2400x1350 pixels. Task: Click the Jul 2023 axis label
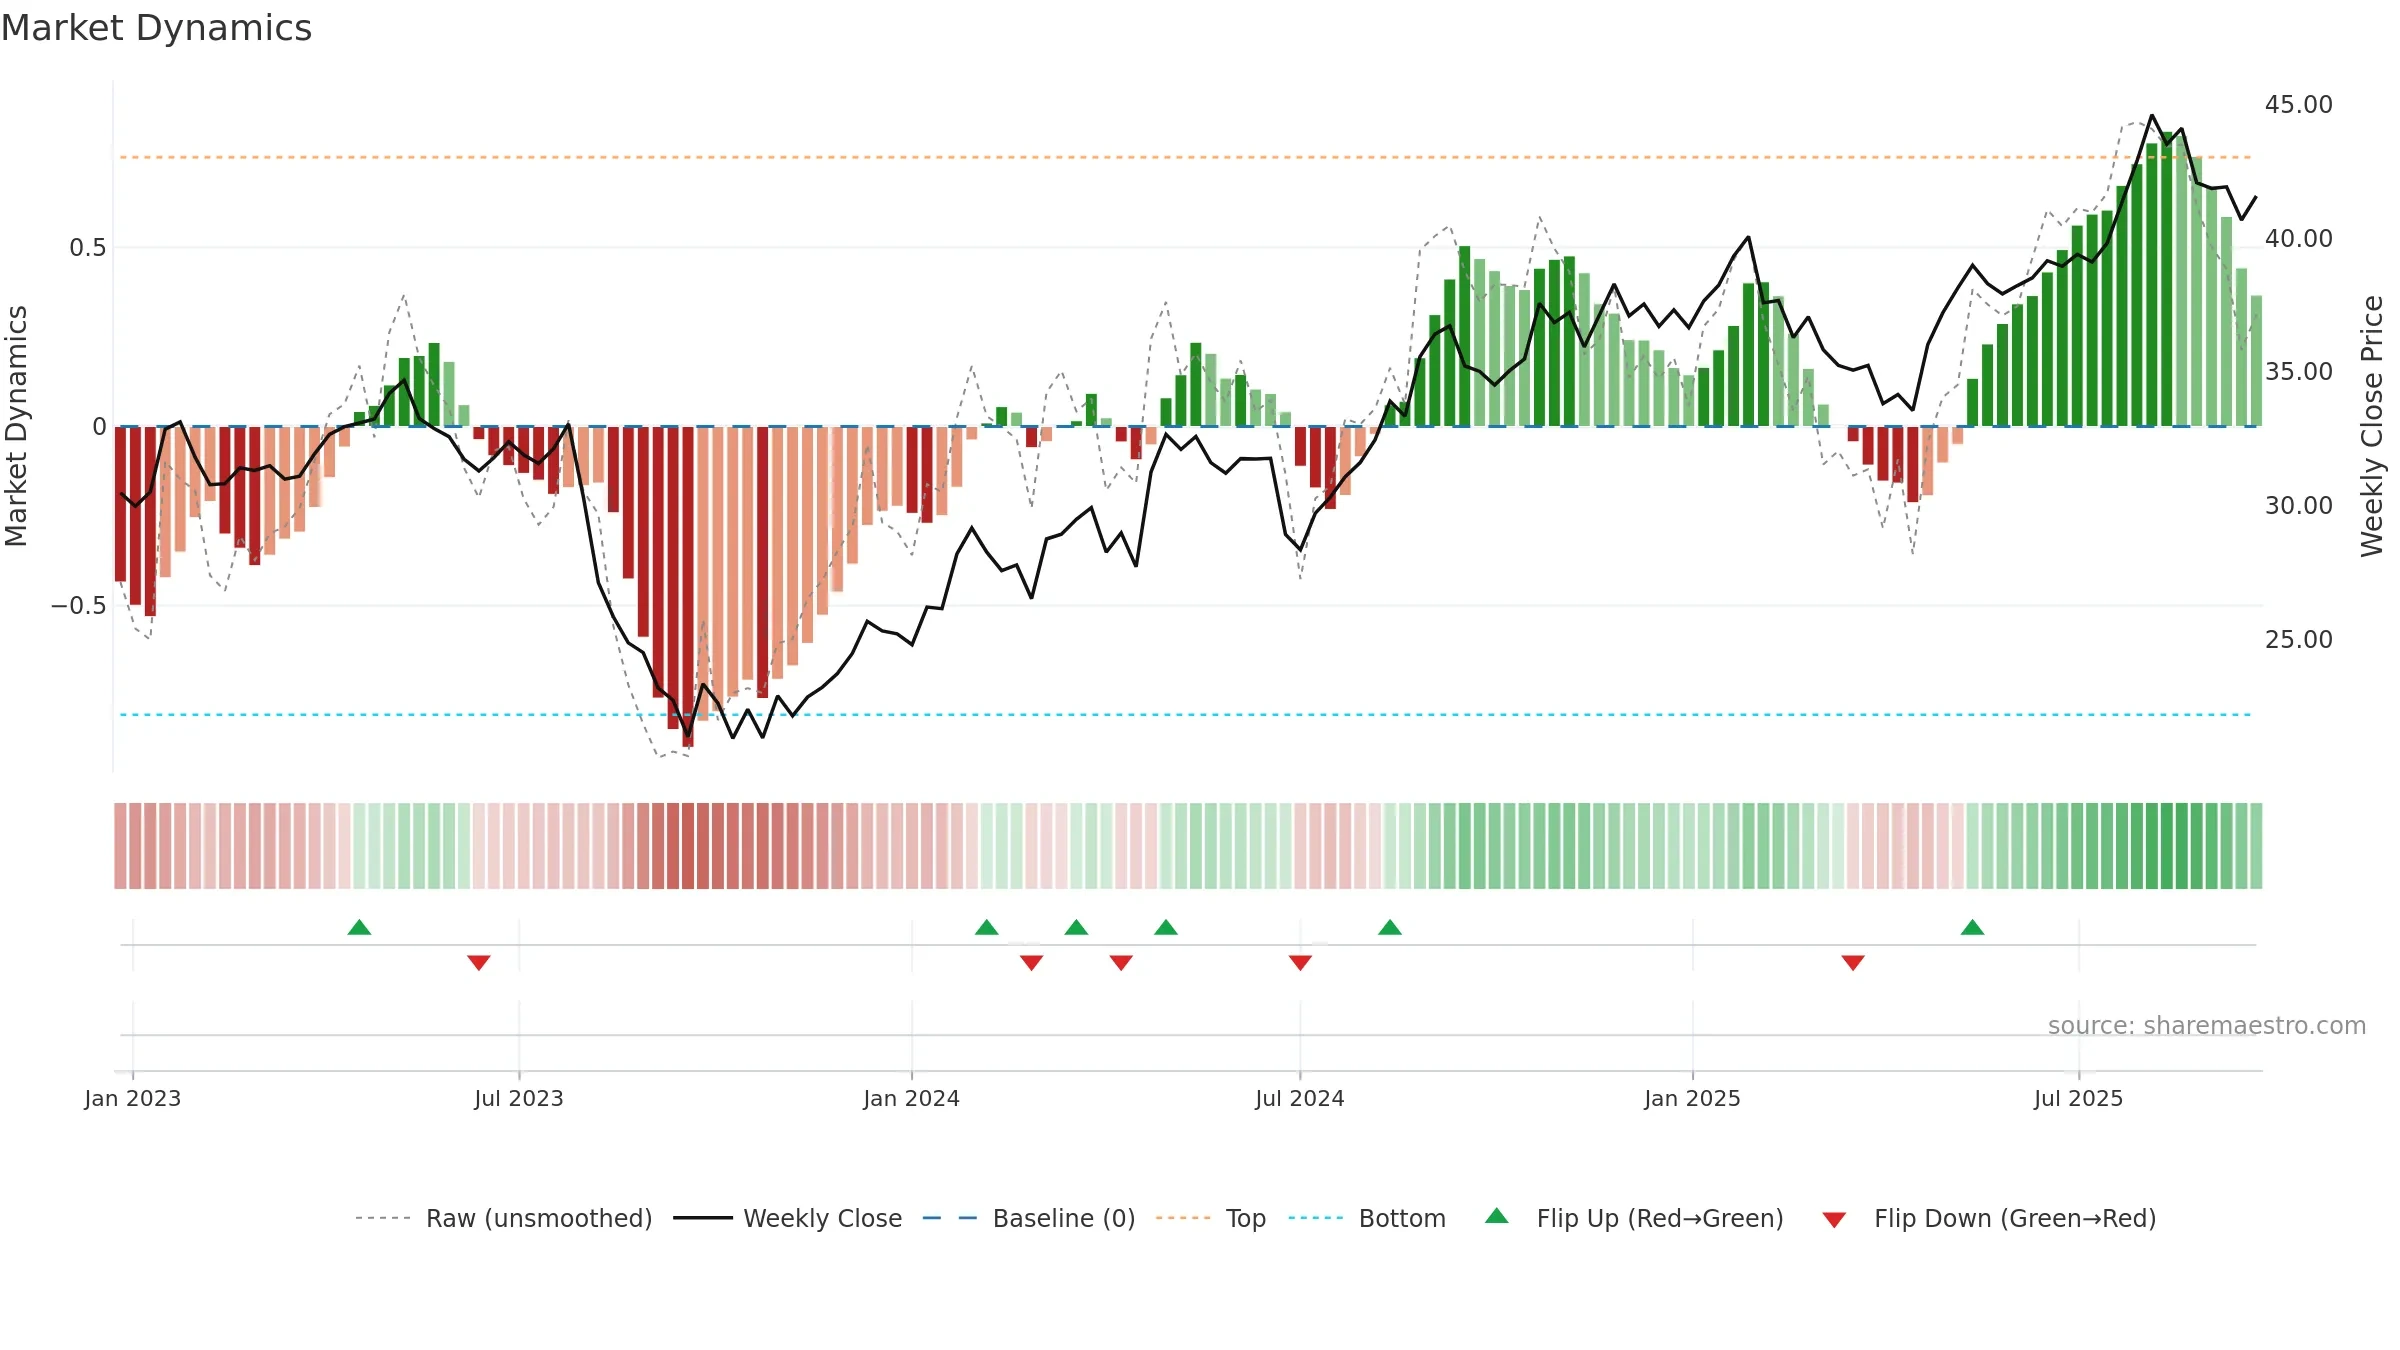[519, 1098]
